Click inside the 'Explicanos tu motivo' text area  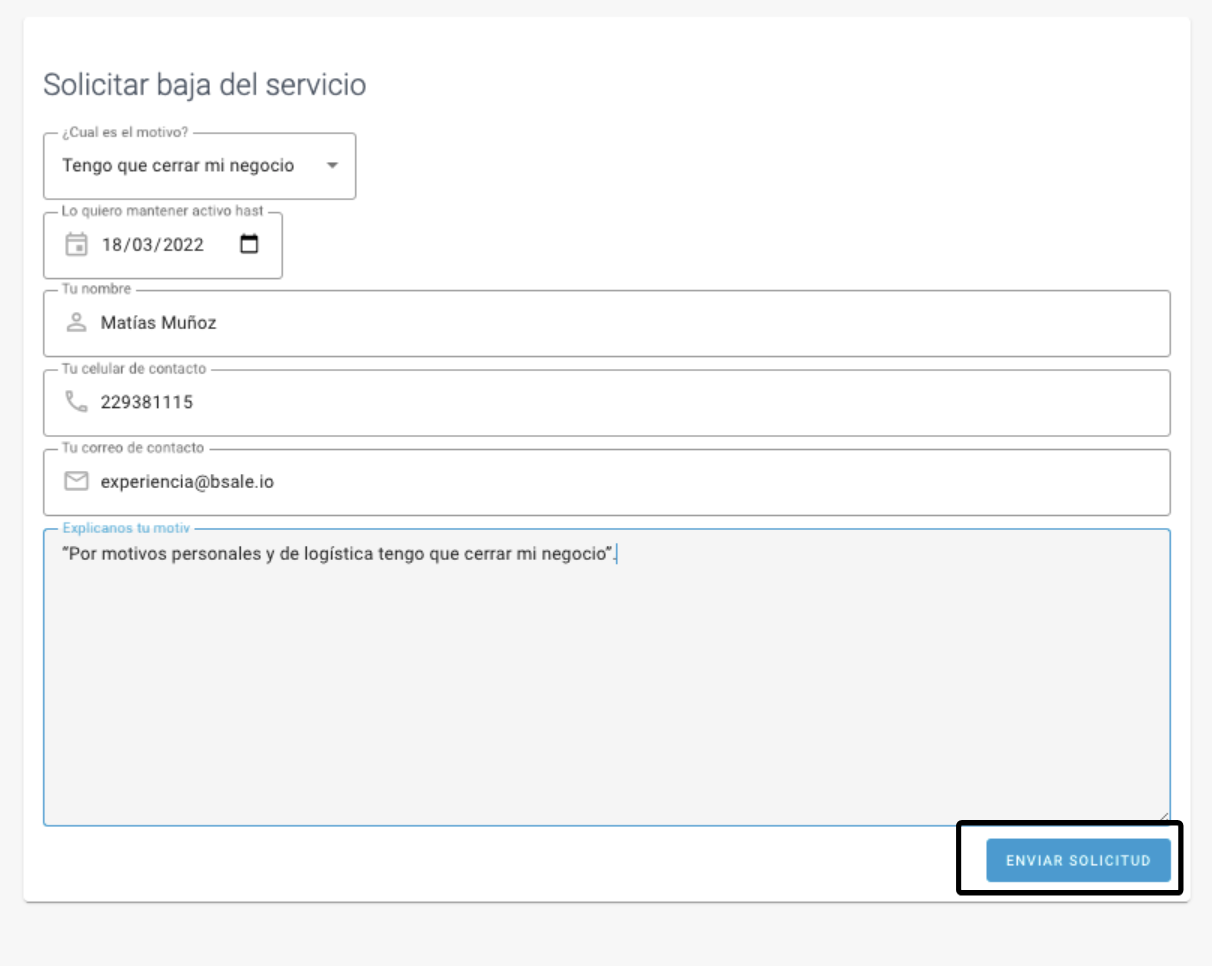(x=607, y=677)
